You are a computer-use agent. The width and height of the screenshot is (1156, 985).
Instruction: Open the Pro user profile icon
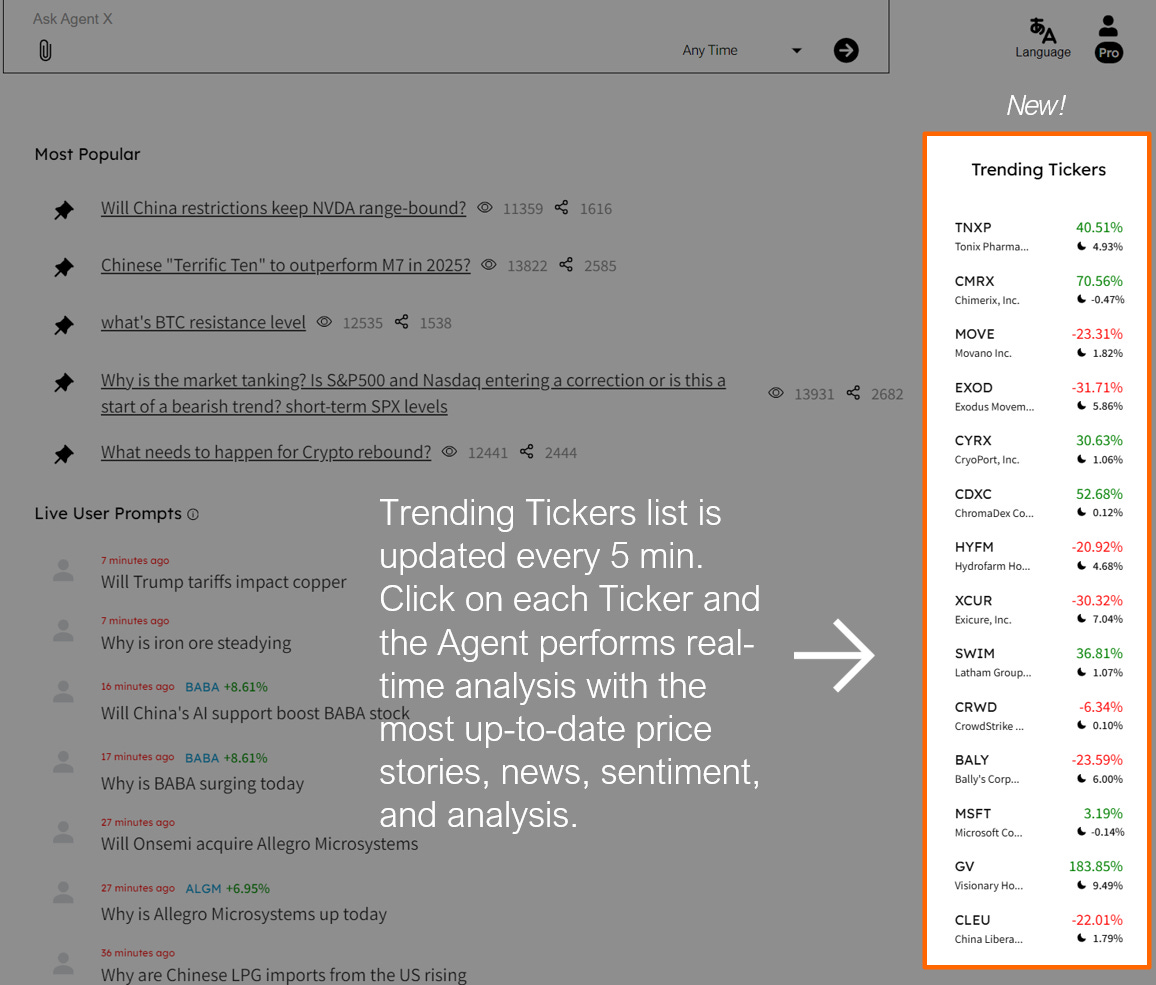[1108, 38]
